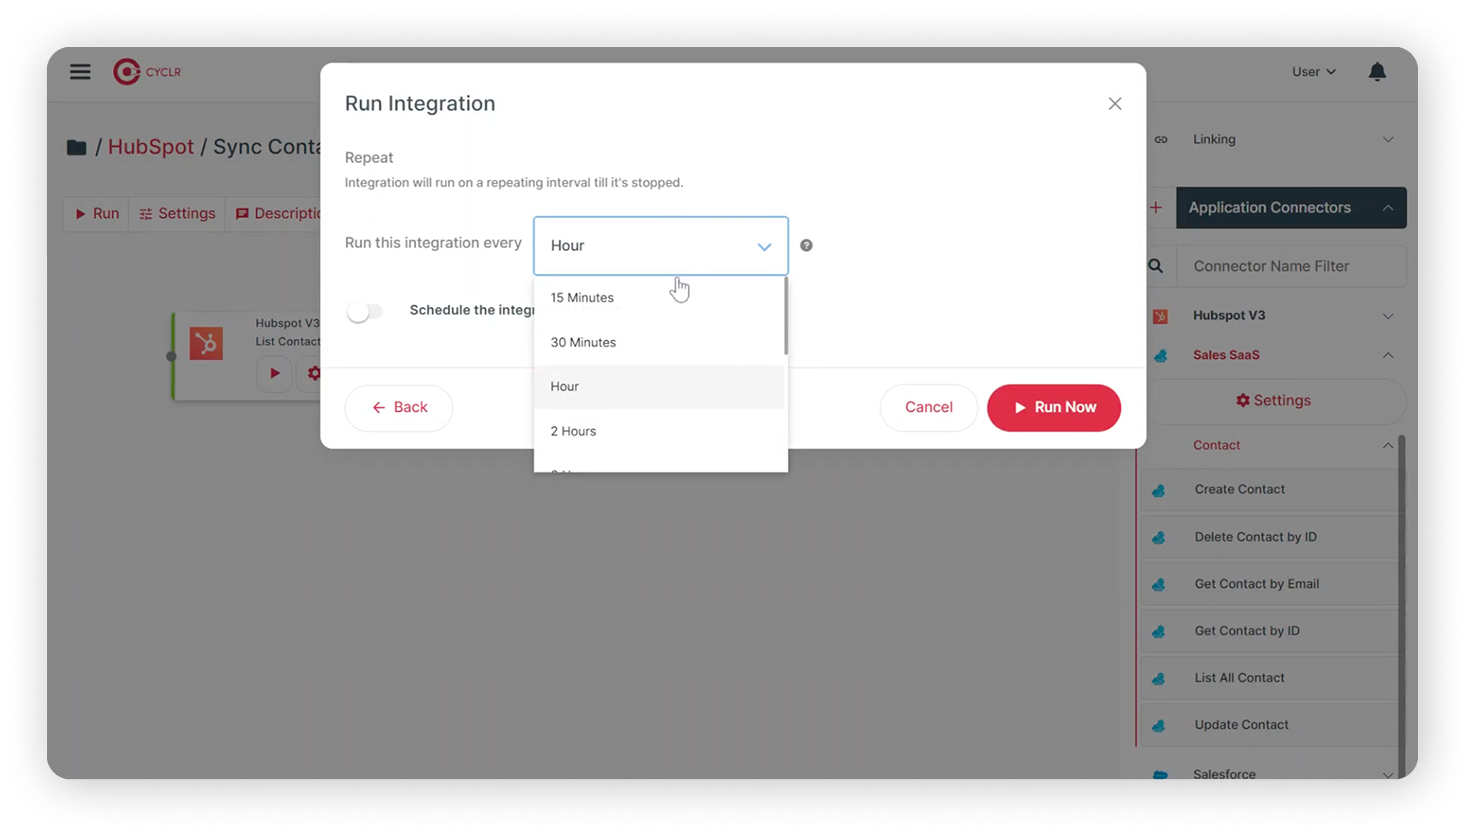Screen dimensions: 1473x834
Task: Click the Hubspot V3 connector icon in the sidebar
Action: pyautogui.click(x=1160, y=315)
